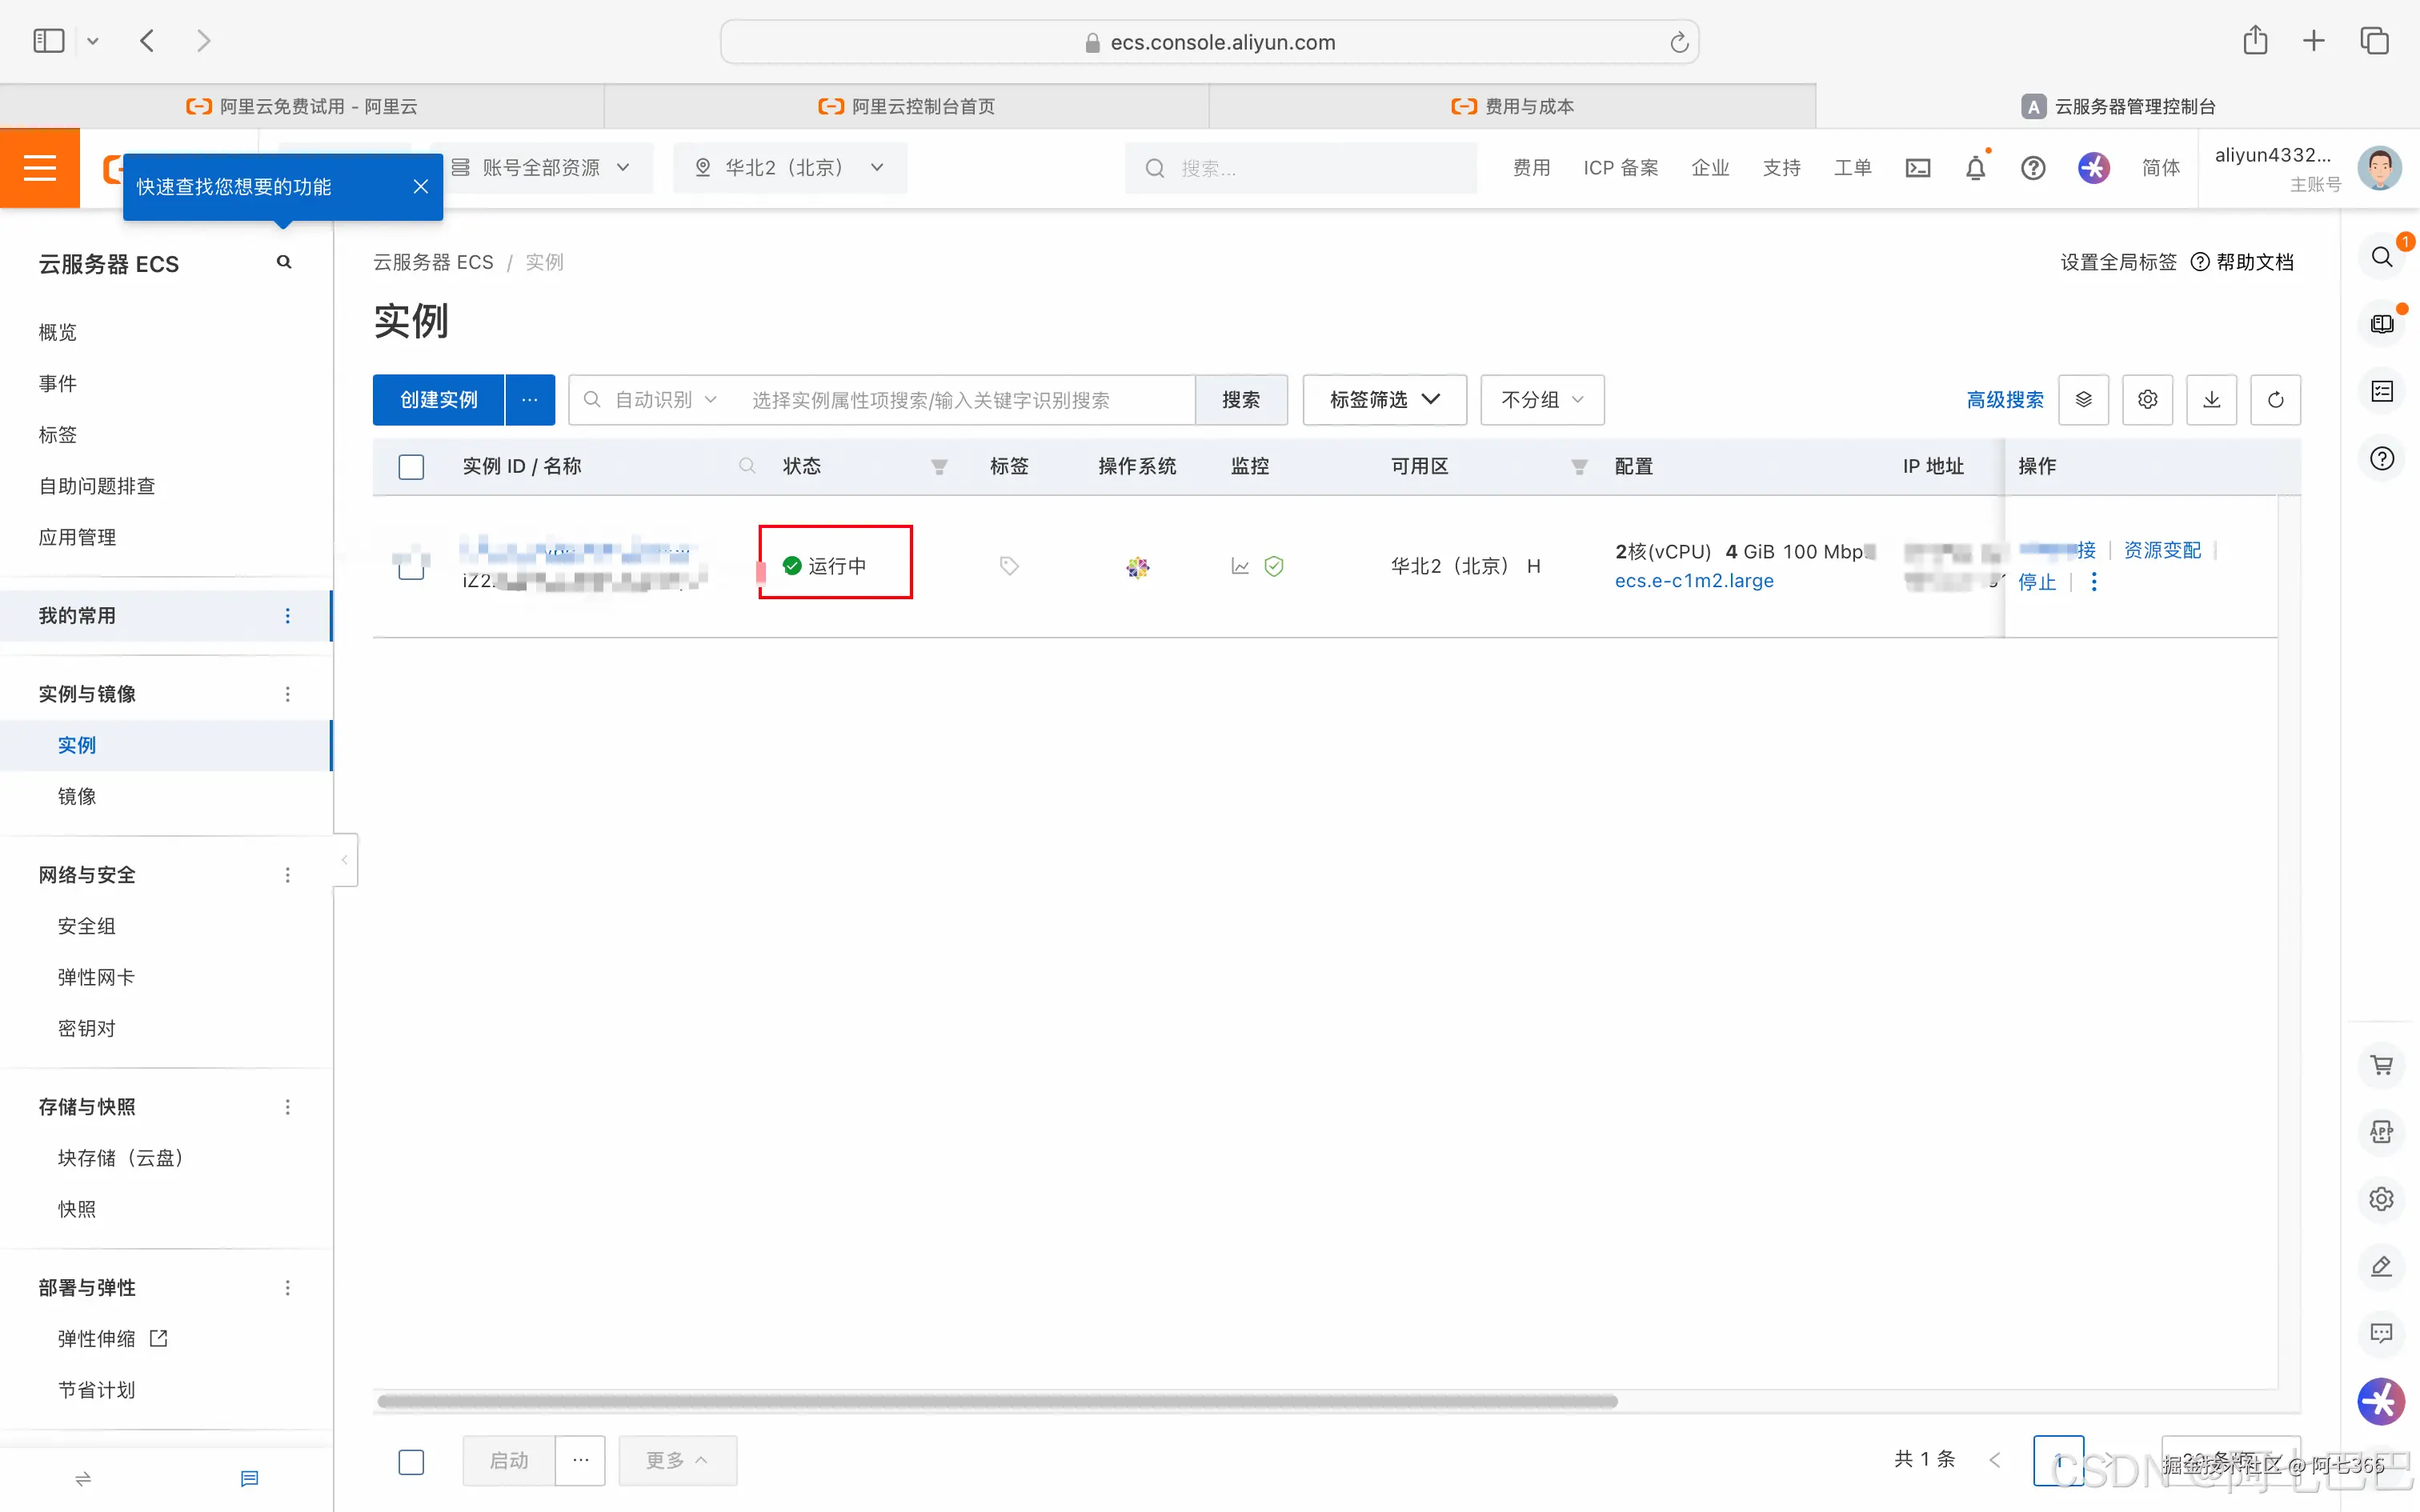Image resolution: width=2420 pixels, height=1512 pixels.
Task: Open the search magnifier in ECS sidebar
Action: pos(283,261)
